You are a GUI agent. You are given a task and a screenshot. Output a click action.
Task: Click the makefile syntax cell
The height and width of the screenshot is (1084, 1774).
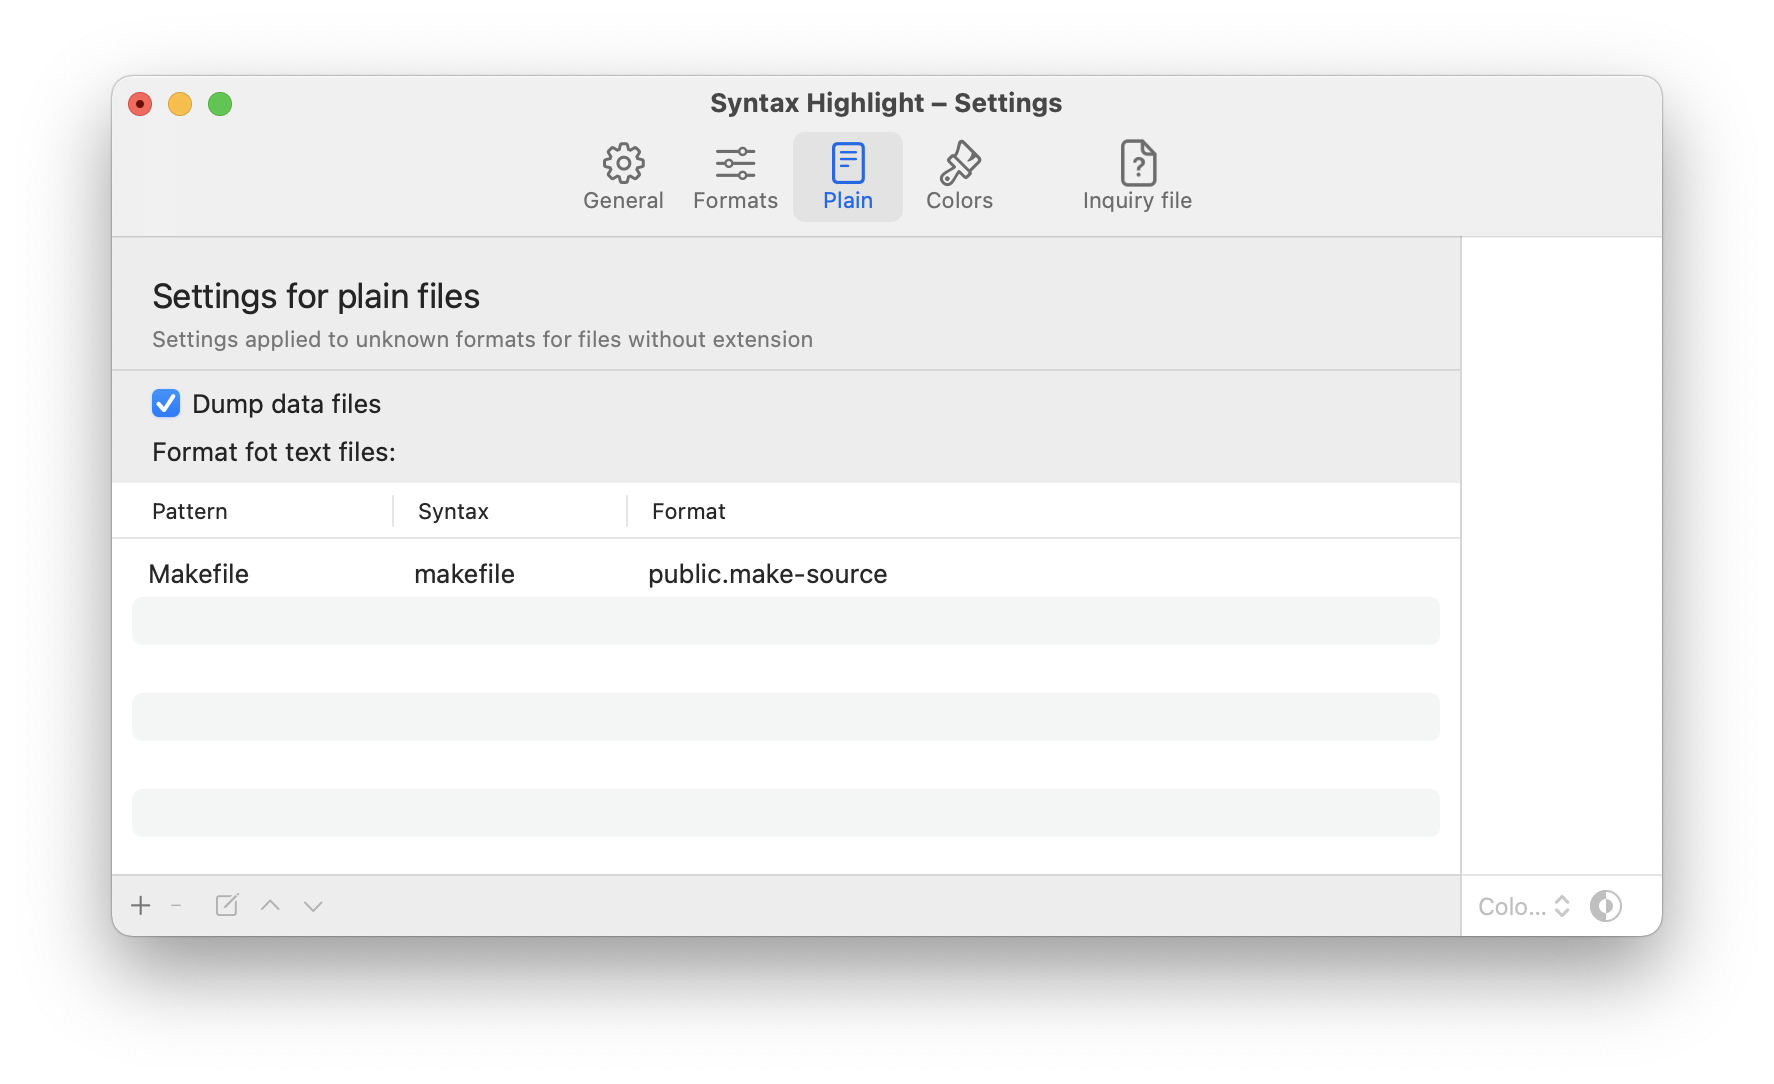pyautogui.click(x=464, y=574)
